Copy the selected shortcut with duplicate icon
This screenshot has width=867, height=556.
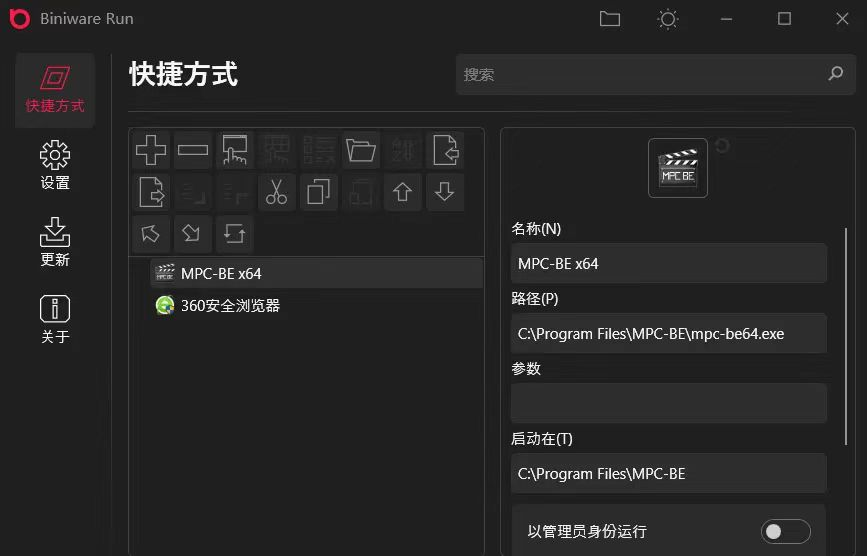click(318, 192)
